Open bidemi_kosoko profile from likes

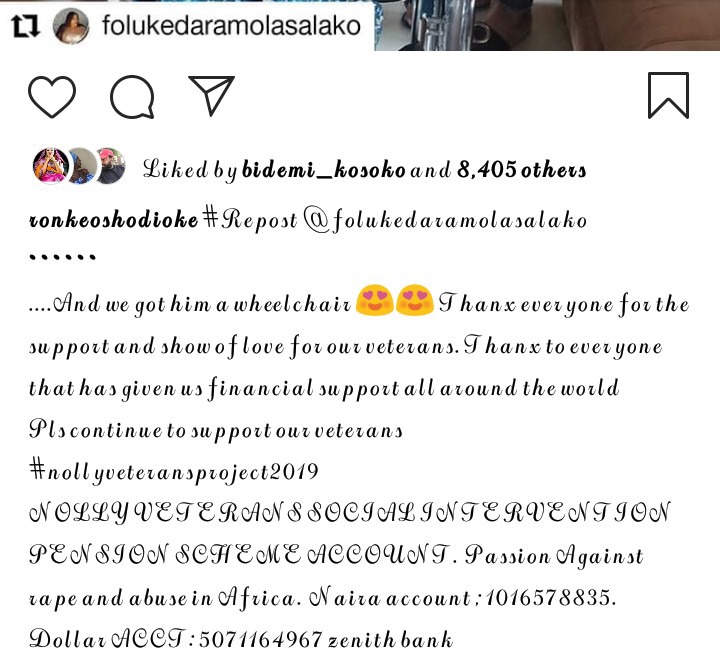(x=324, y=170)
